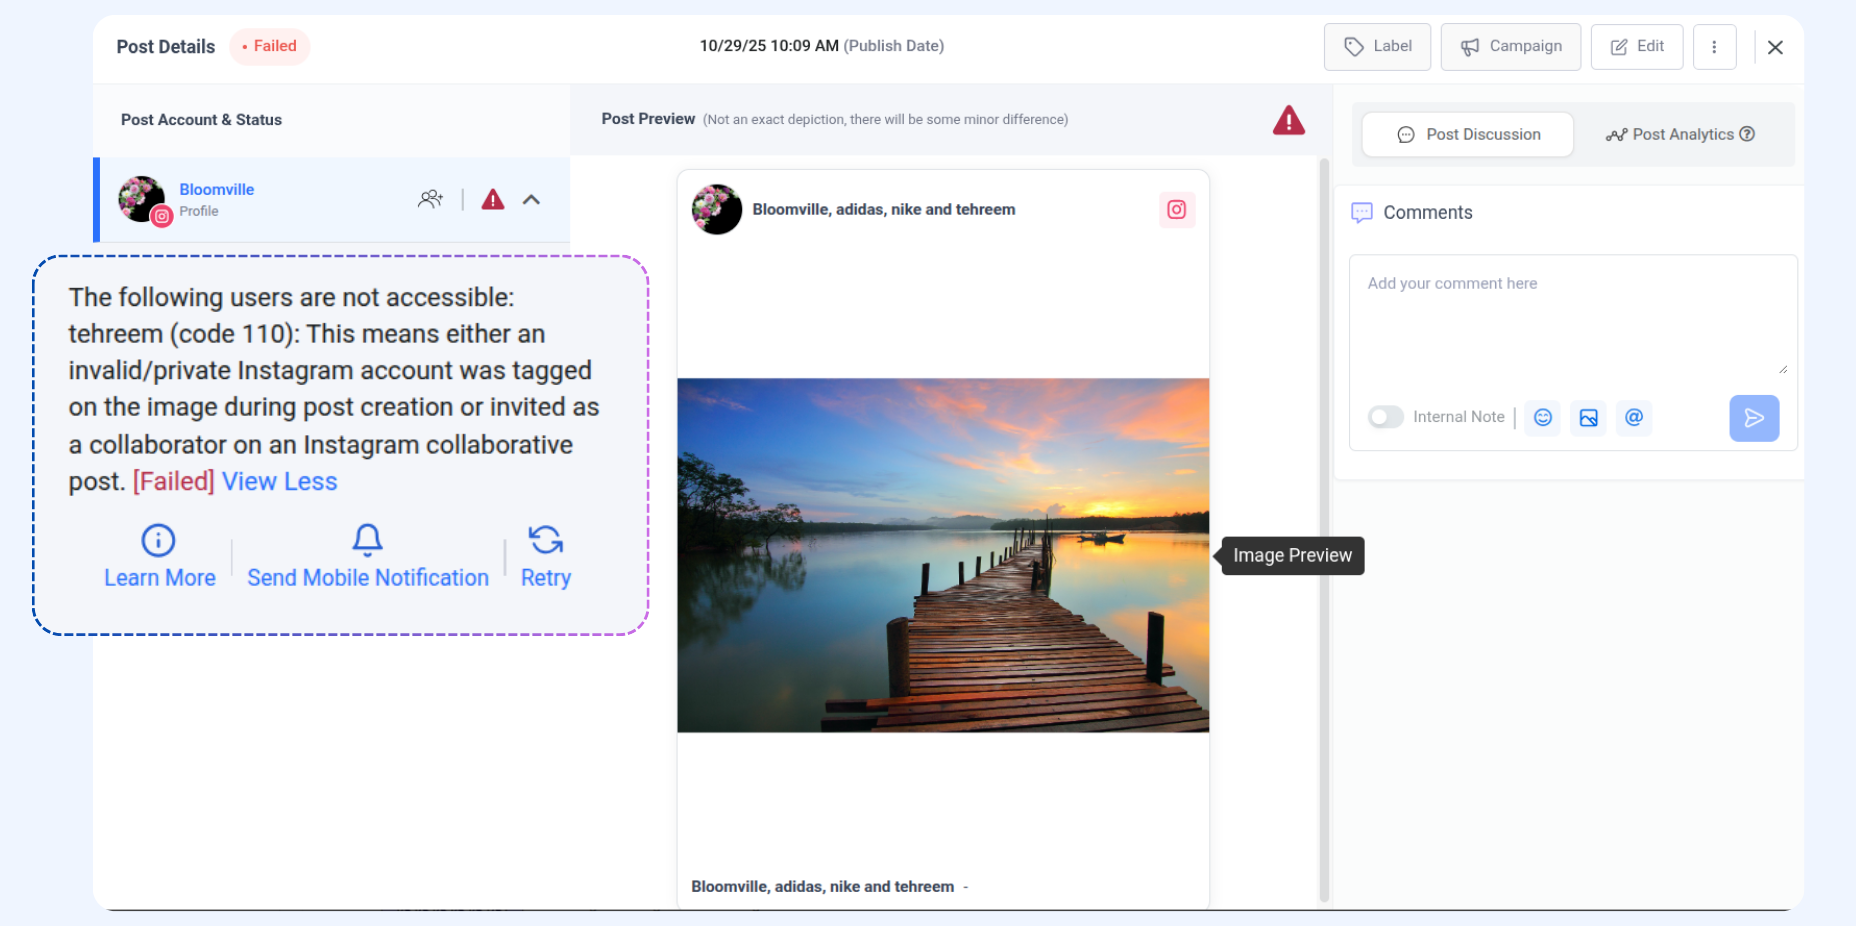Click the post preview vertical scrollbar
This screenshot has width=1856, height=926.
pyautogui.click(x=1324, y=530)
